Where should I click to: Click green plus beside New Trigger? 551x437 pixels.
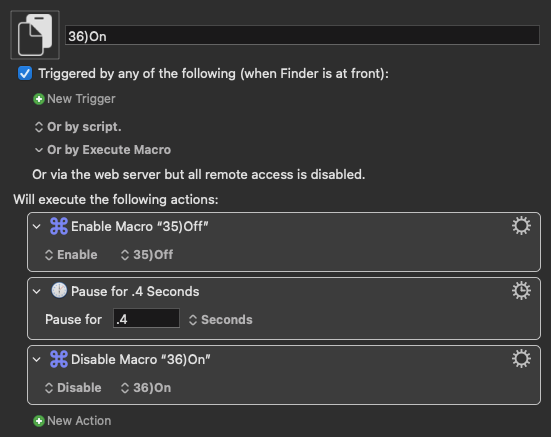39,99
